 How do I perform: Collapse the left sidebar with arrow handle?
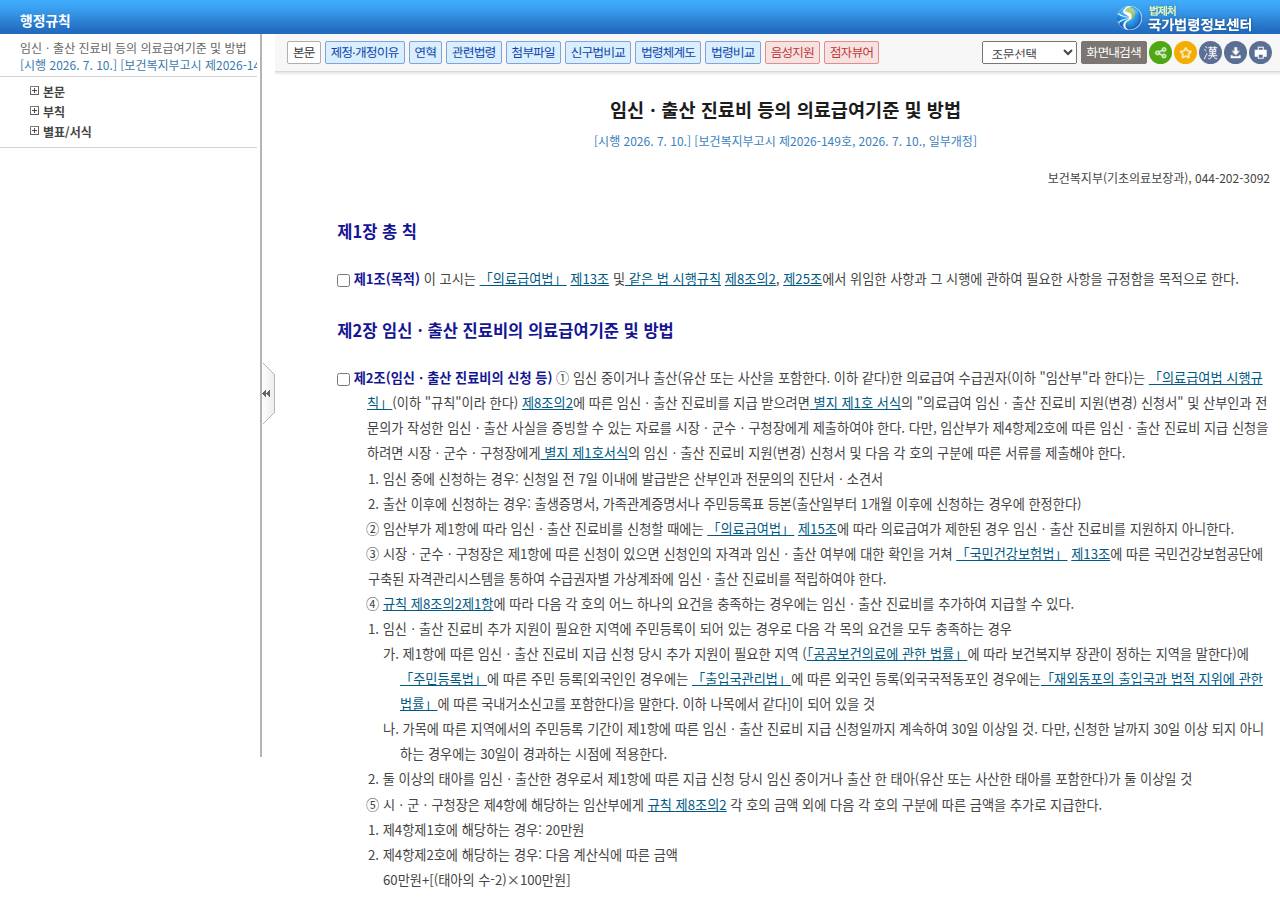pos(267,393)
